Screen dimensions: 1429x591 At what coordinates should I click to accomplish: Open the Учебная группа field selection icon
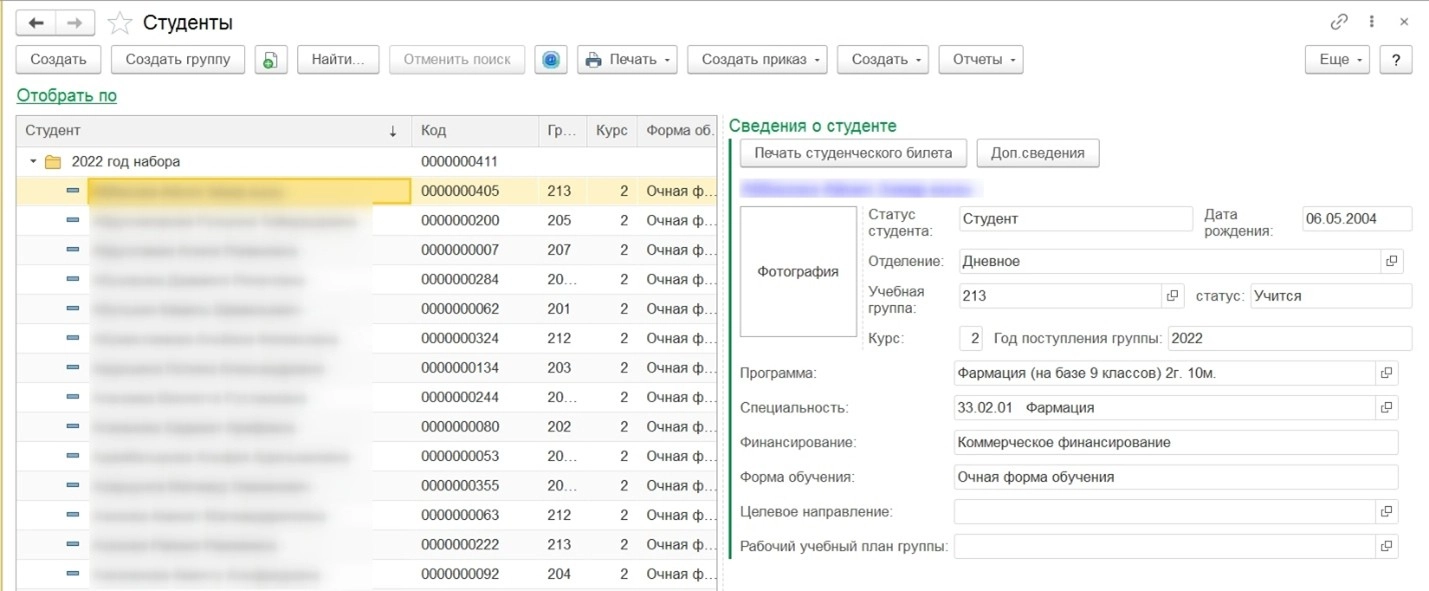[1173, 296]
